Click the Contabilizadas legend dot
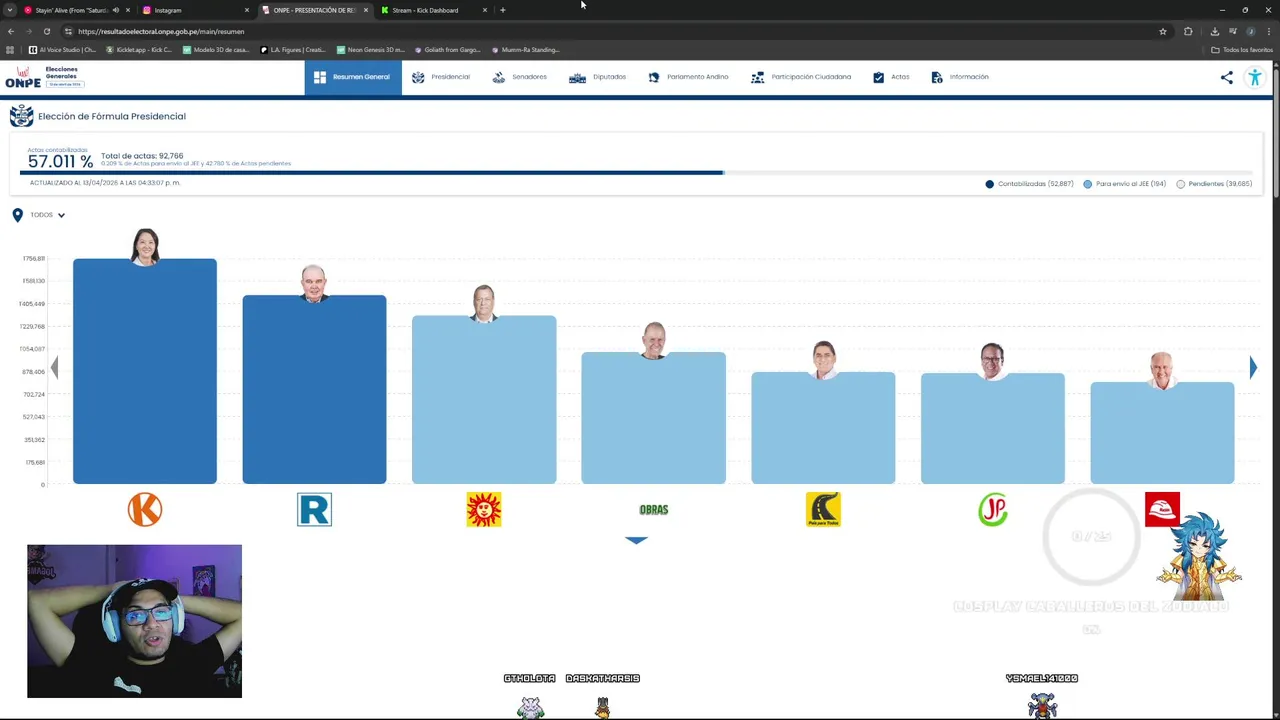The image size is (1280, 720). click(x=990, y=184)
